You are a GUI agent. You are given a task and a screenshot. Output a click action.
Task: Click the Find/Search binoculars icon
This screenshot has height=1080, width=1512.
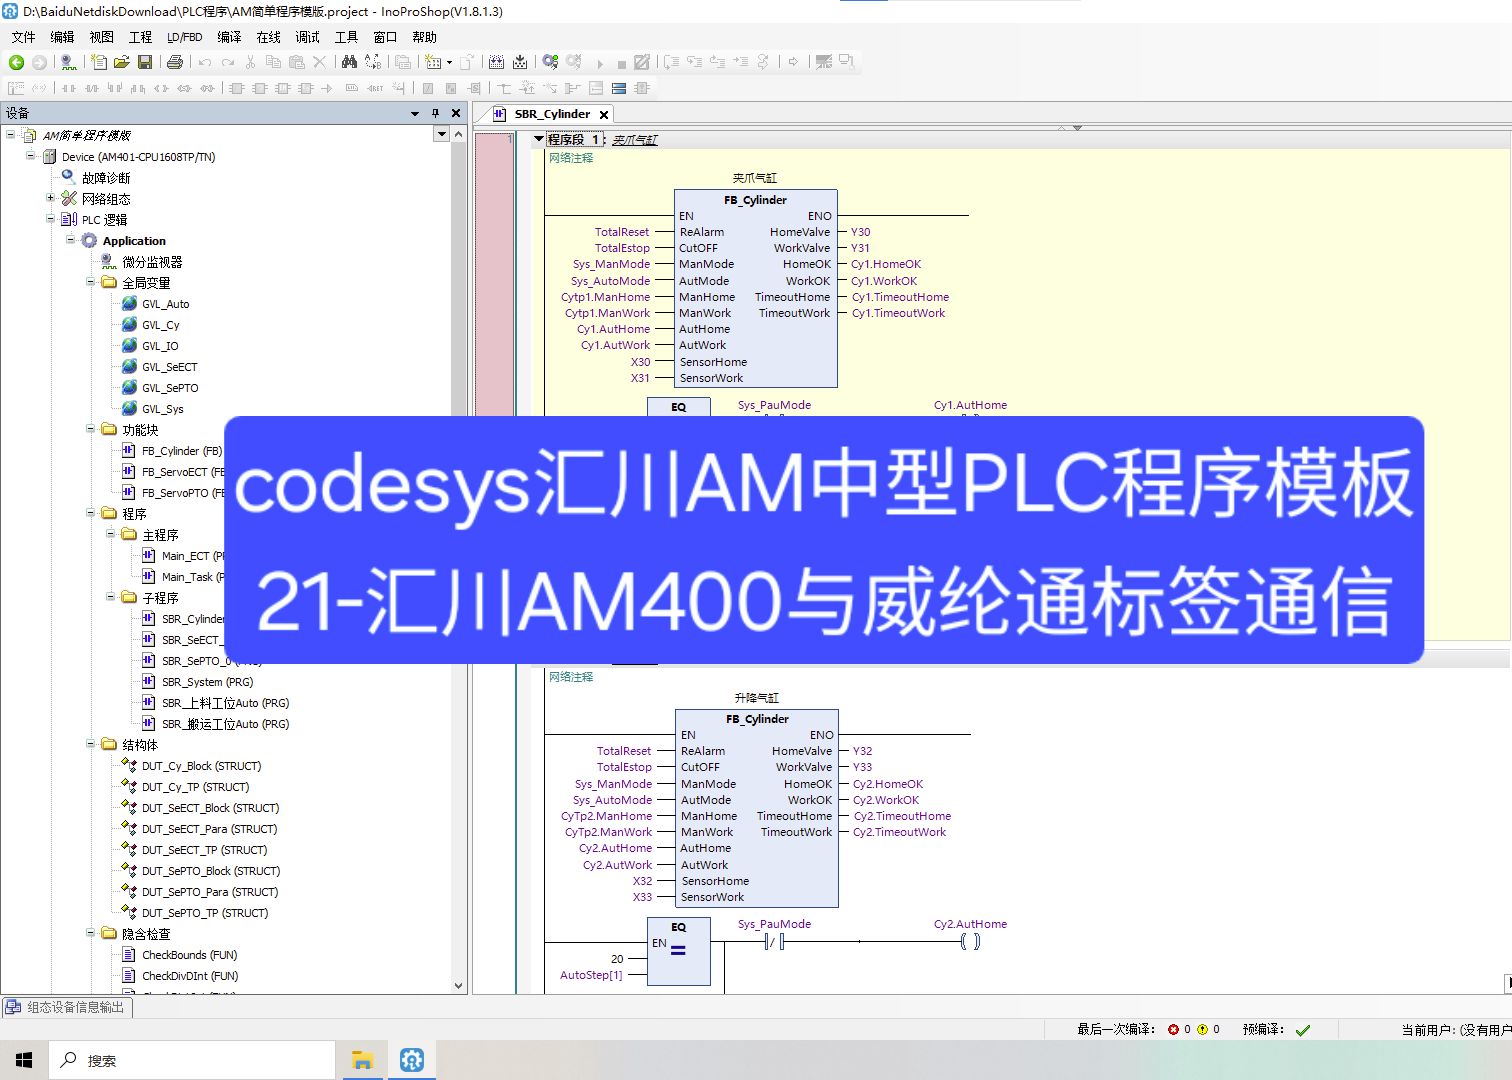pyautogui.click(x=348, y=62)
